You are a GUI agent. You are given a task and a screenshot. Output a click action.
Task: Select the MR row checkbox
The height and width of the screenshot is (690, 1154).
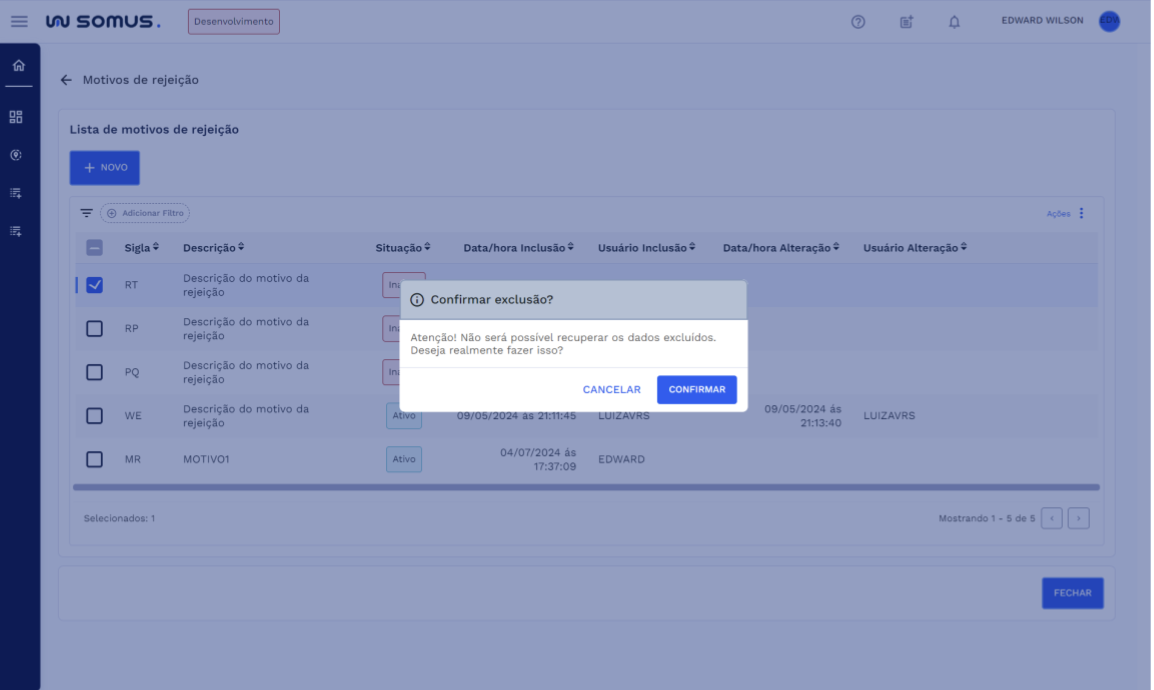pos(94,460)
